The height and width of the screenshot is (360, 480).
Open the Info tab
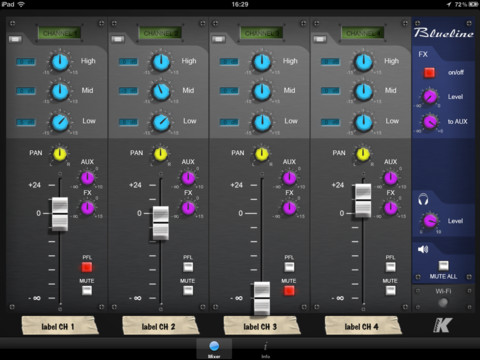click(x=265, y=349)
